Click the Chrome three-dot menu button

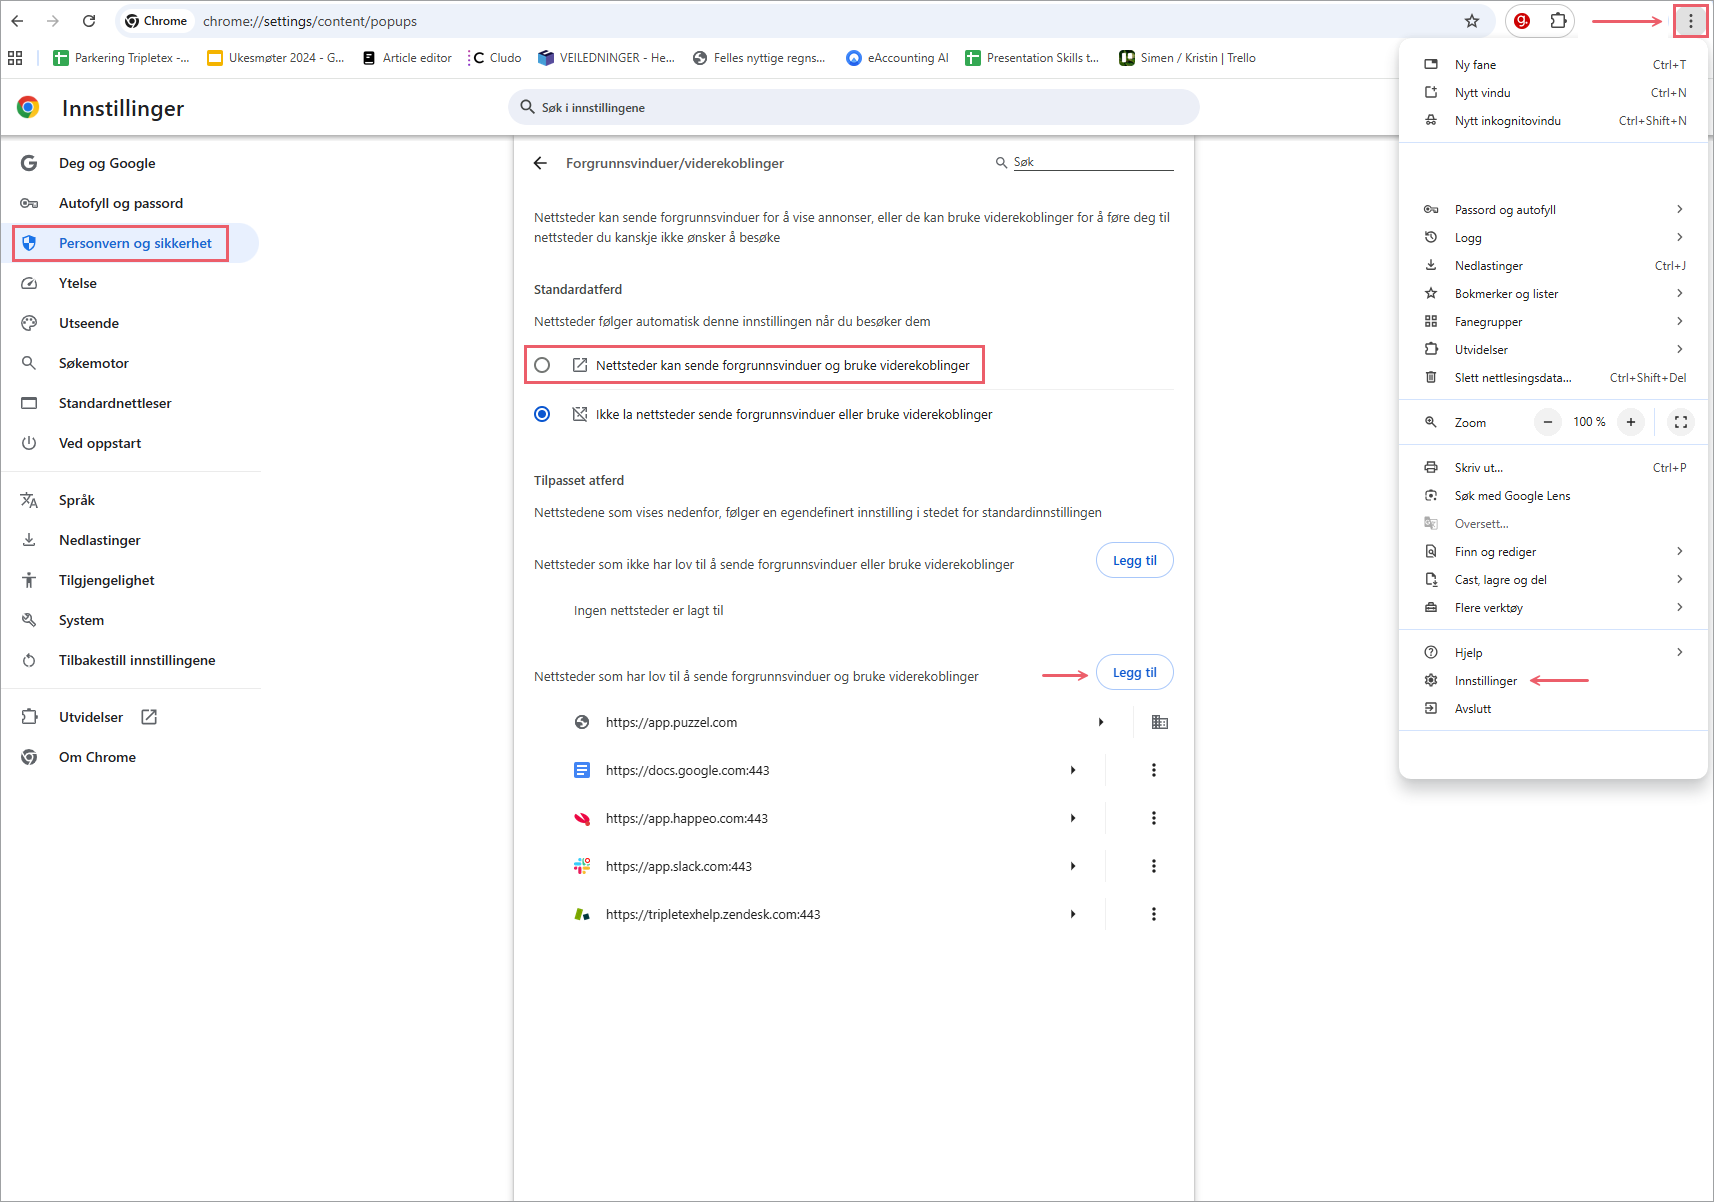click(1690, 21)
